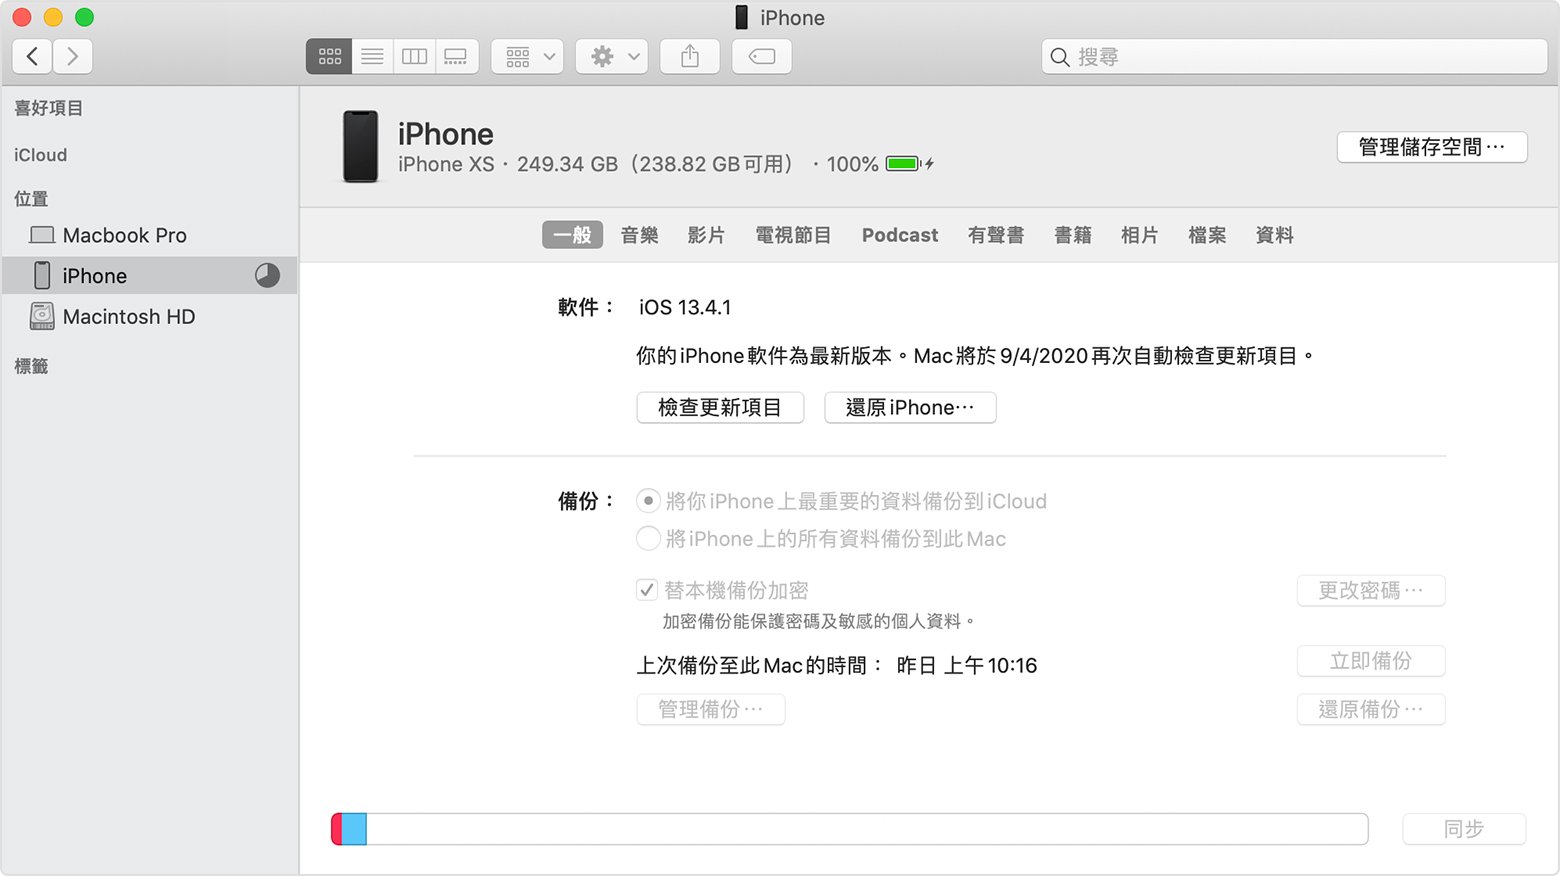1560x876 pixels.
Task: Focus the 搜尋 search field
Action: tap(1294, 57)
